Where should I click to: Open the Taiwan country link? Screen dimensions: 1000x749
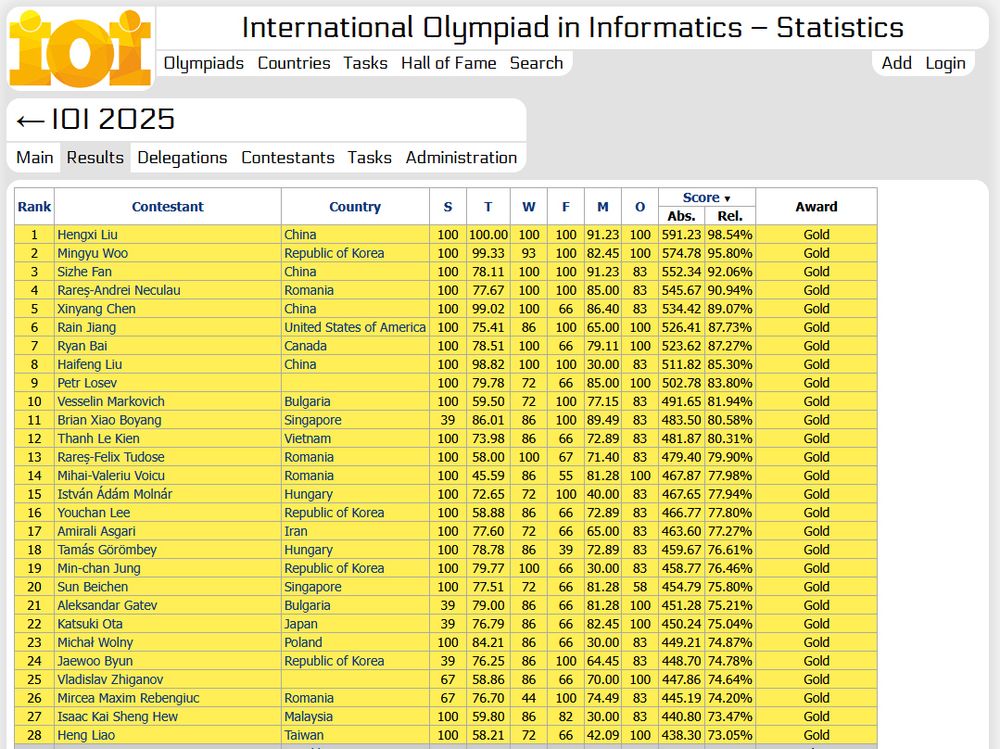point(304,735)
